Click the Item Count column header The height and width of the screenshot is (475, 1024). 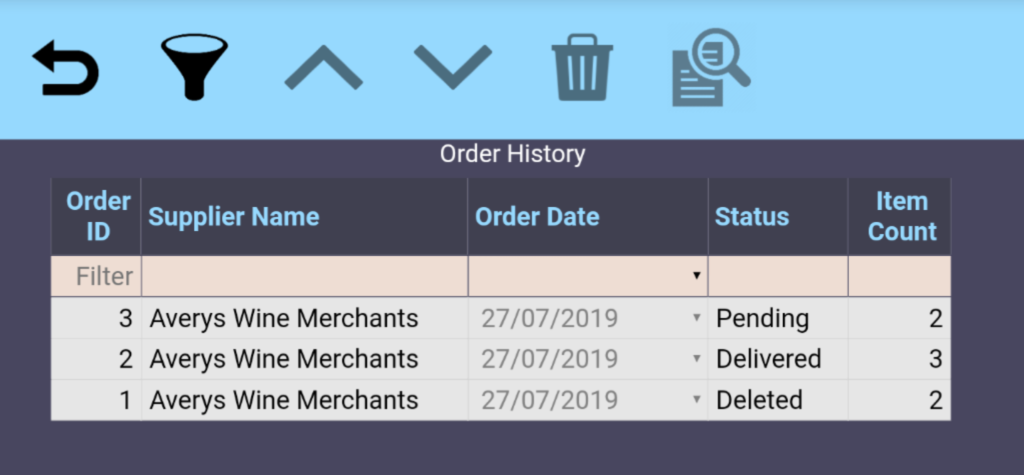point(901,217)
